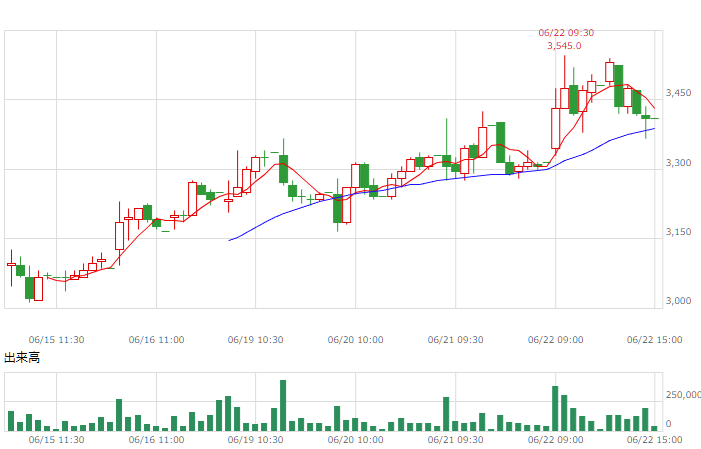Image resolution: width=701 pixels, height=449 pixels.
Task: Click the 06/22 15:00 price chart date label
Action: 655,340
